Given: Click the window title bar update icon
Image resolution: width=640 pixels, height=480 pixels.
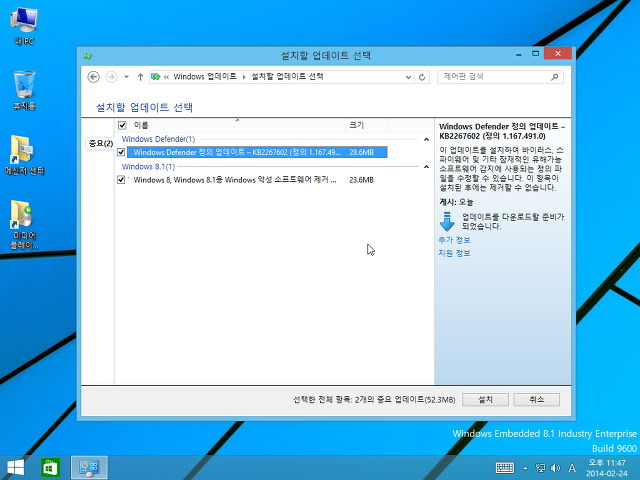Looking at the screenshot, I should [88, 56].
